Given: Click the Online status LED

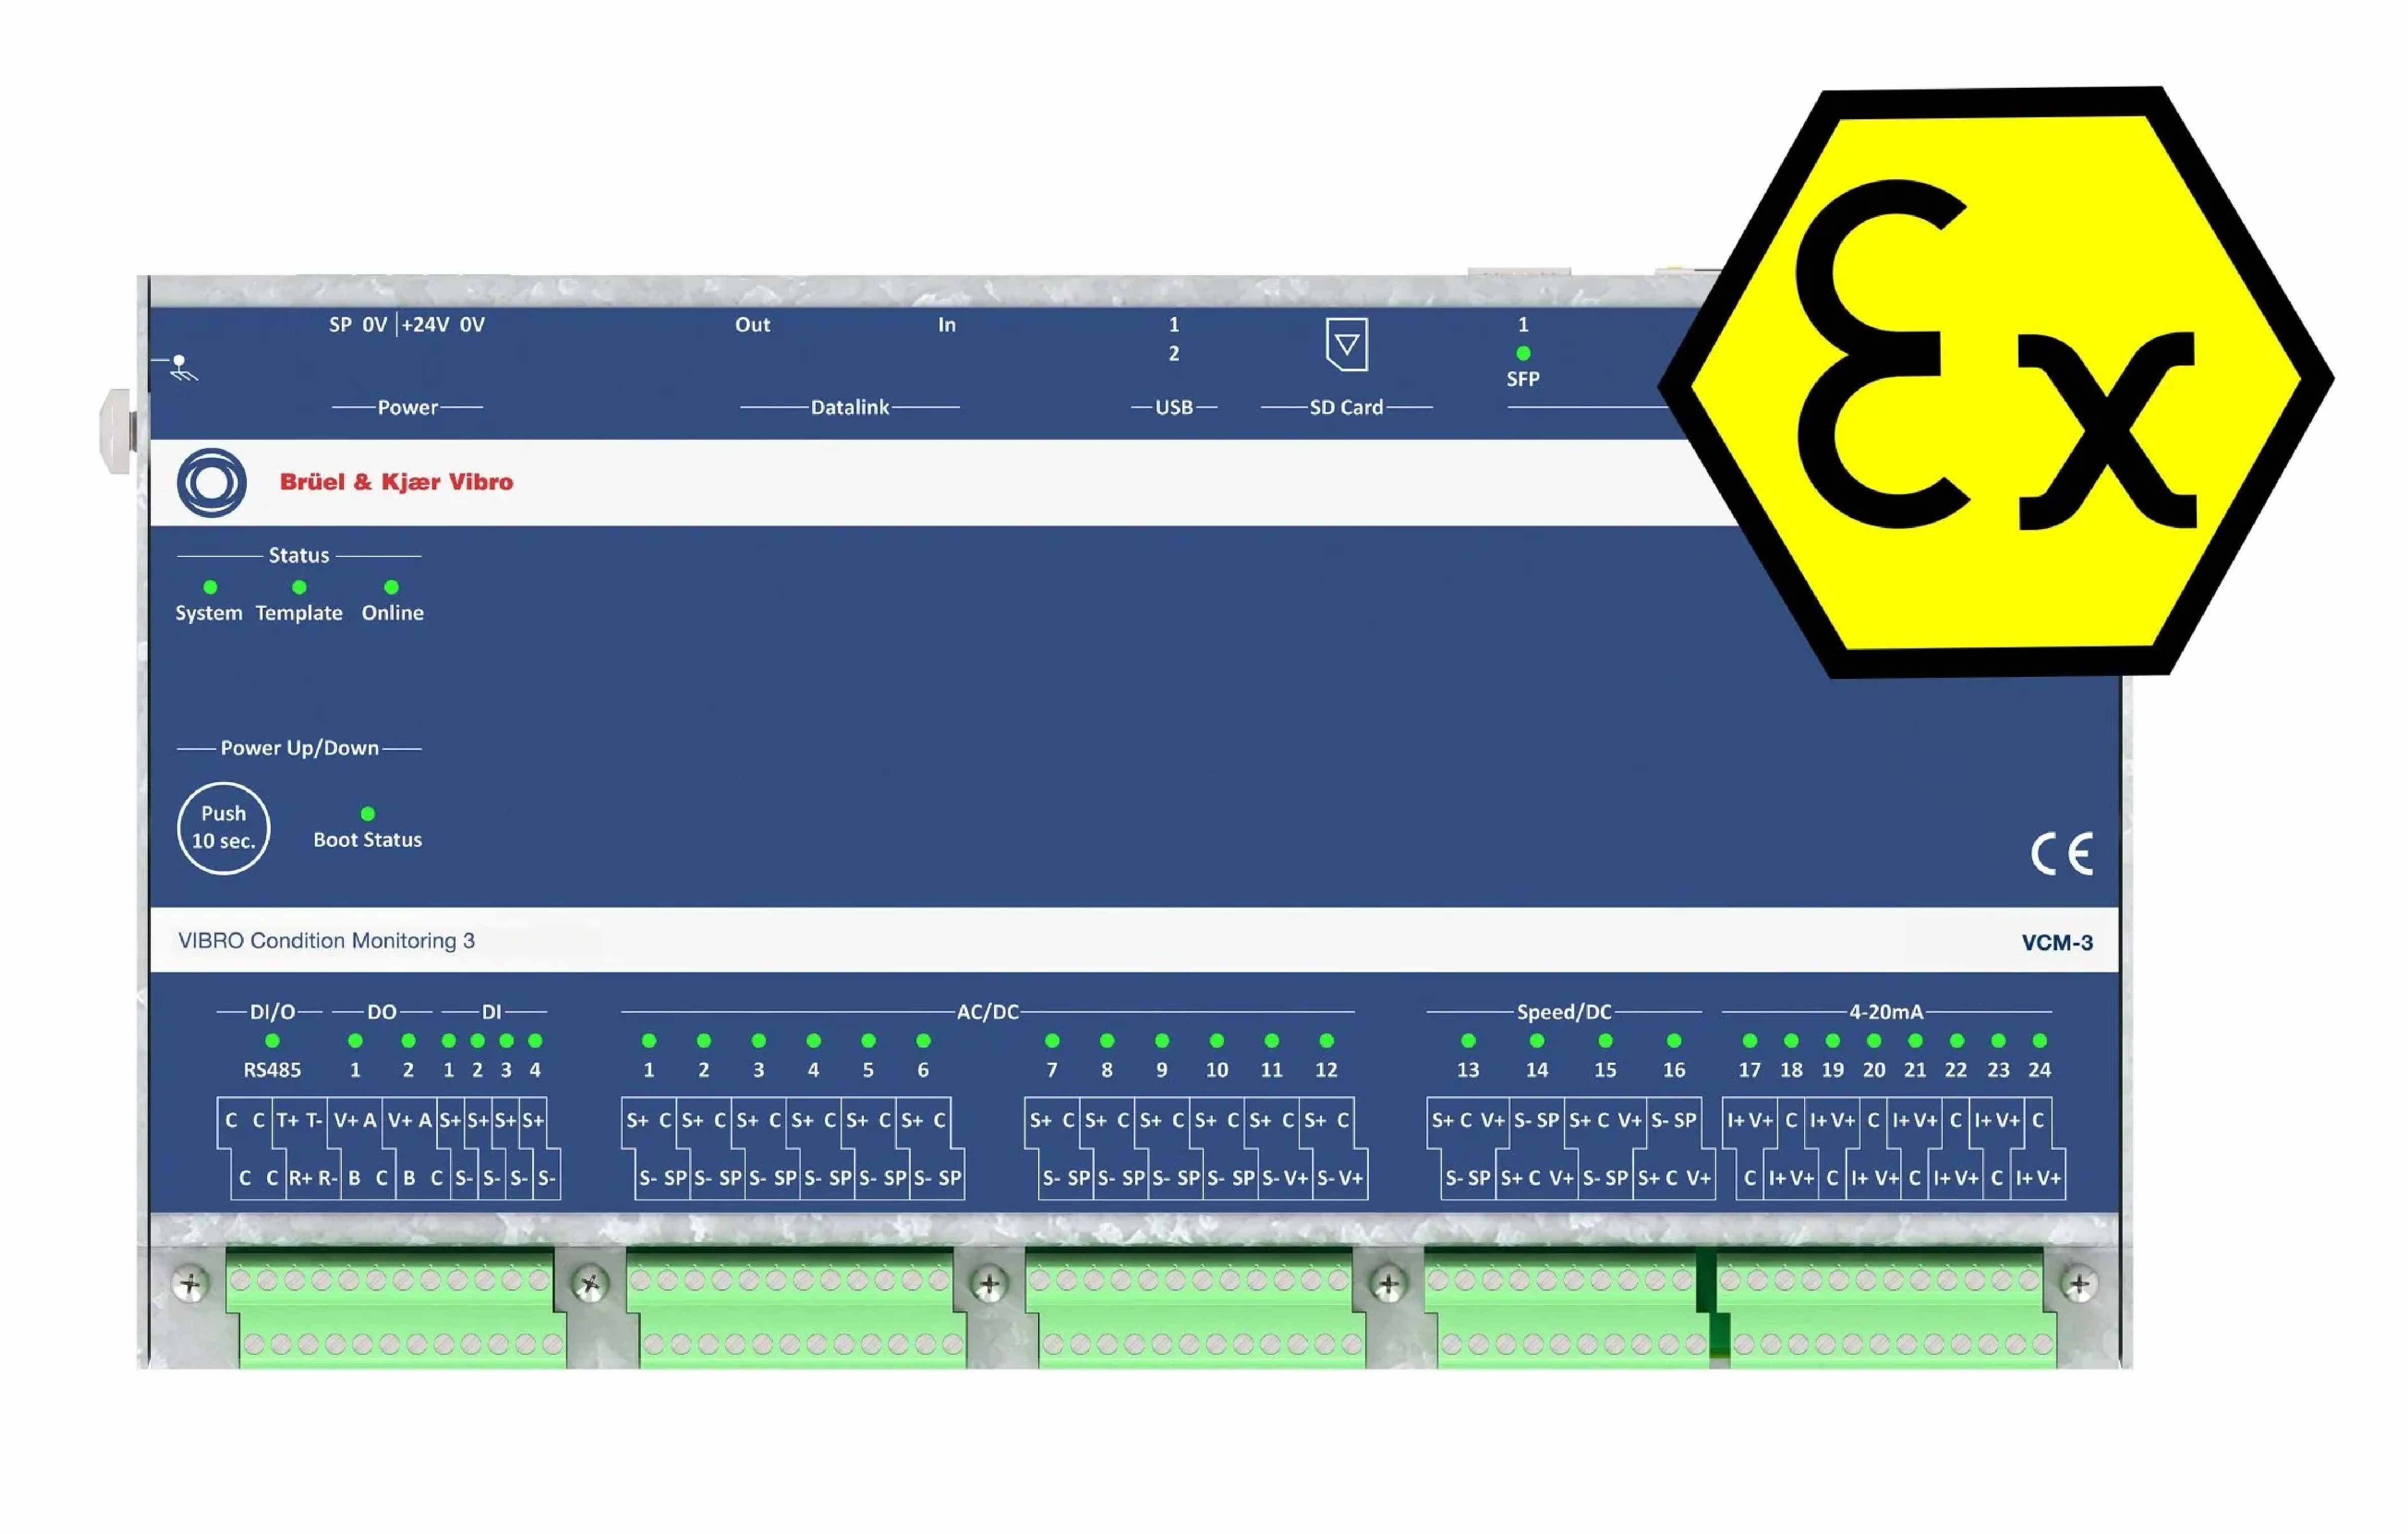Looking at the screenshot, I should click(392, 587).
